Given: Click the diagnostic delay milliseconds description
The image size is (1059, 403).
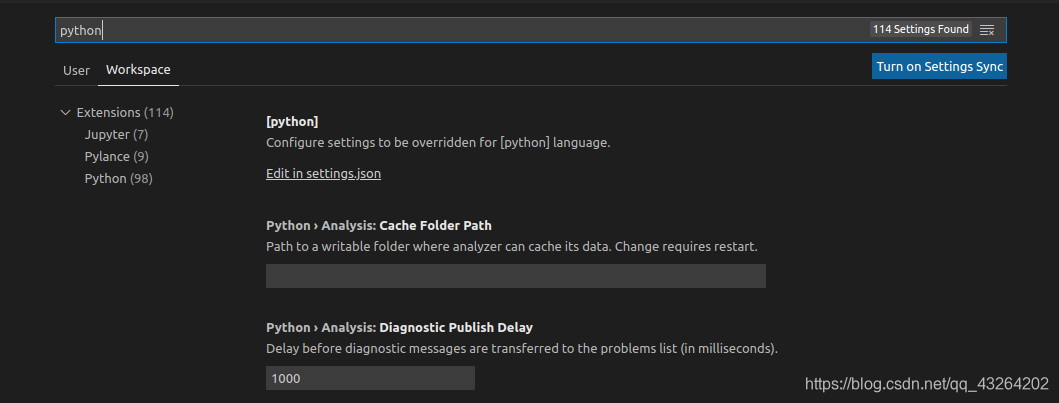Looking at the screenshot, I should click(521, 349).
